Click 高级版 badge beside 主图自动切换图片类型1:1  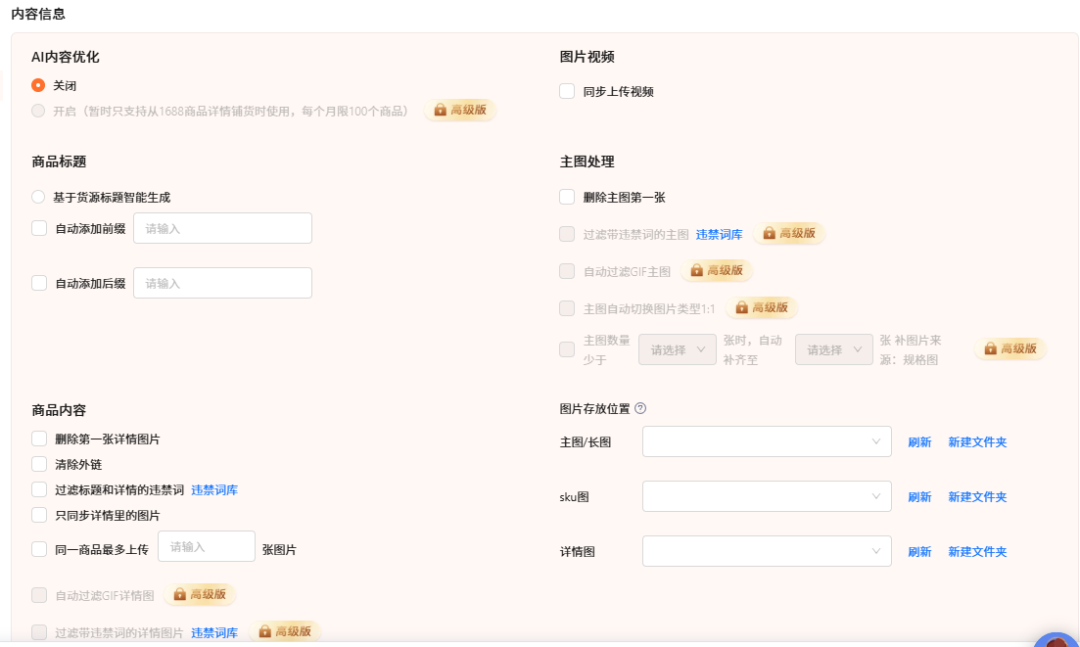[762, 307]
